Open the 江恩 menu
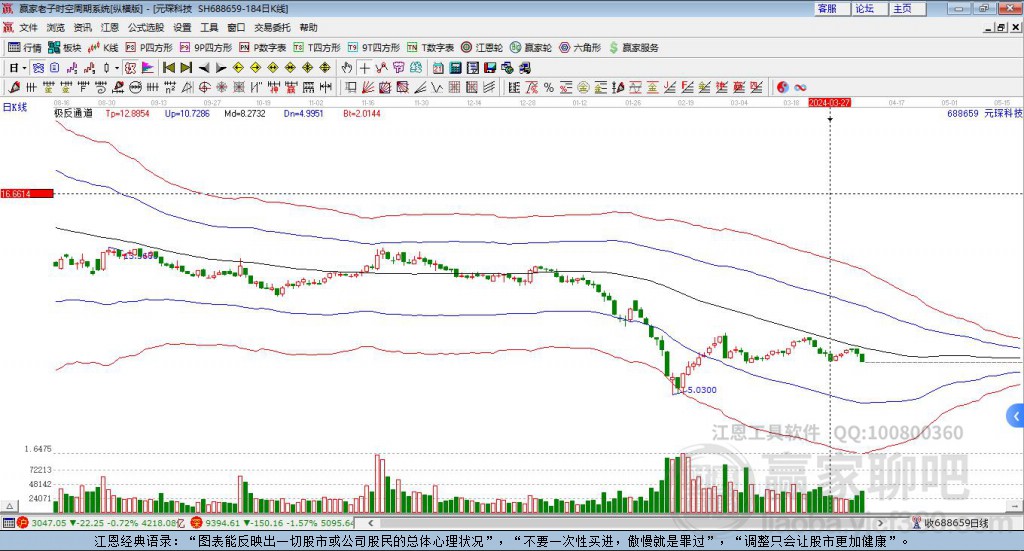Screen dimensions: 1024x551 coord(110,27)
